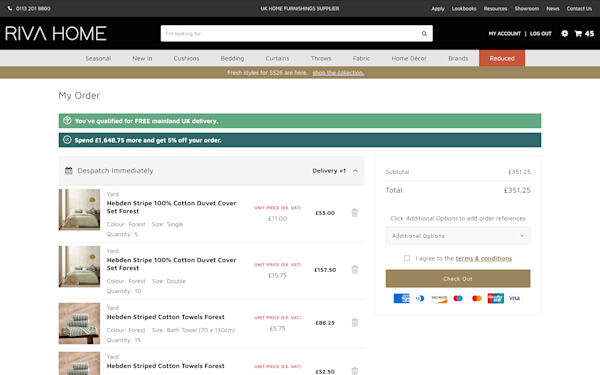The width and height of the screenshot is (600, 375).
Task: Open the Additional Options dropdown
Action: [x=458, y=236]
